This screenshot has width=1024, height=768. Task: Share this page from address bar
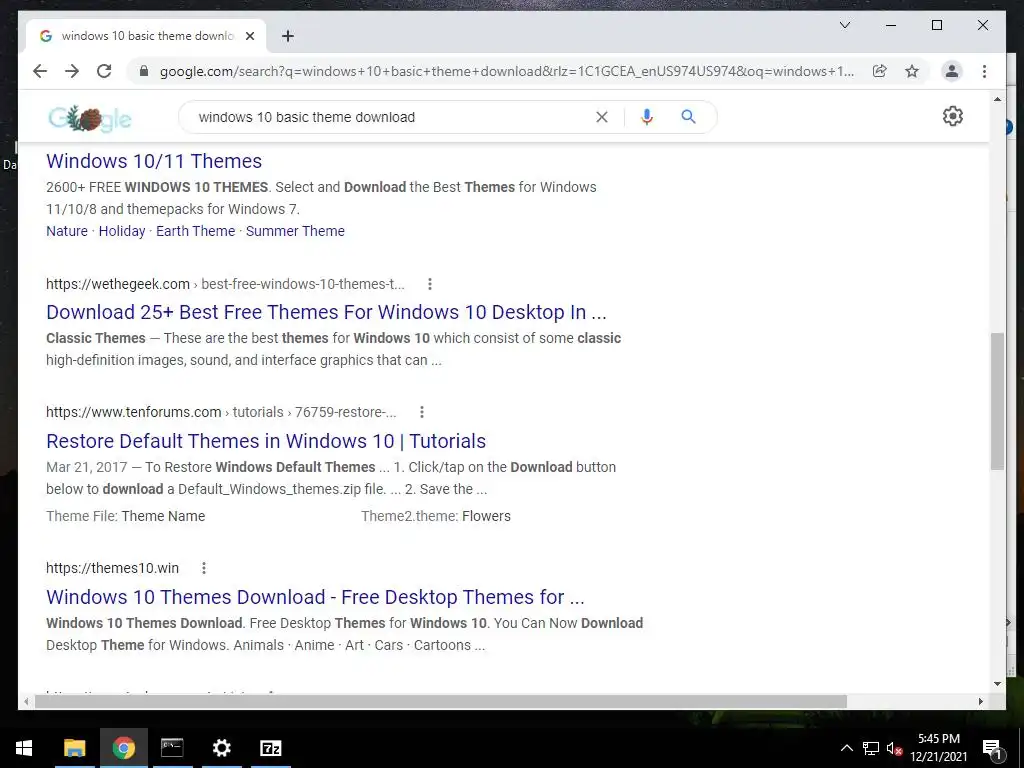coord(880,71)
